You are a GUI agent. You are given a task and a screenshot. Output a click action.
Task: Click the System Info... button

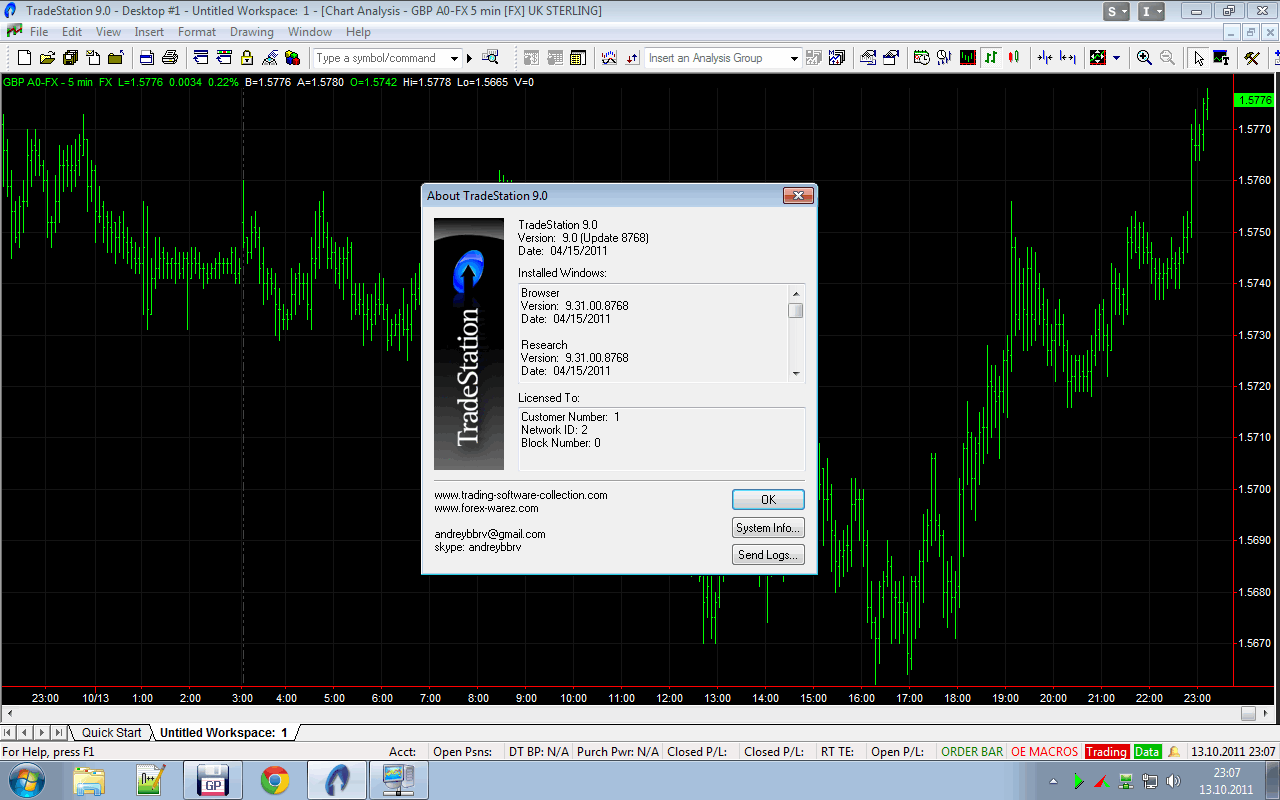[x=767, y=528]
